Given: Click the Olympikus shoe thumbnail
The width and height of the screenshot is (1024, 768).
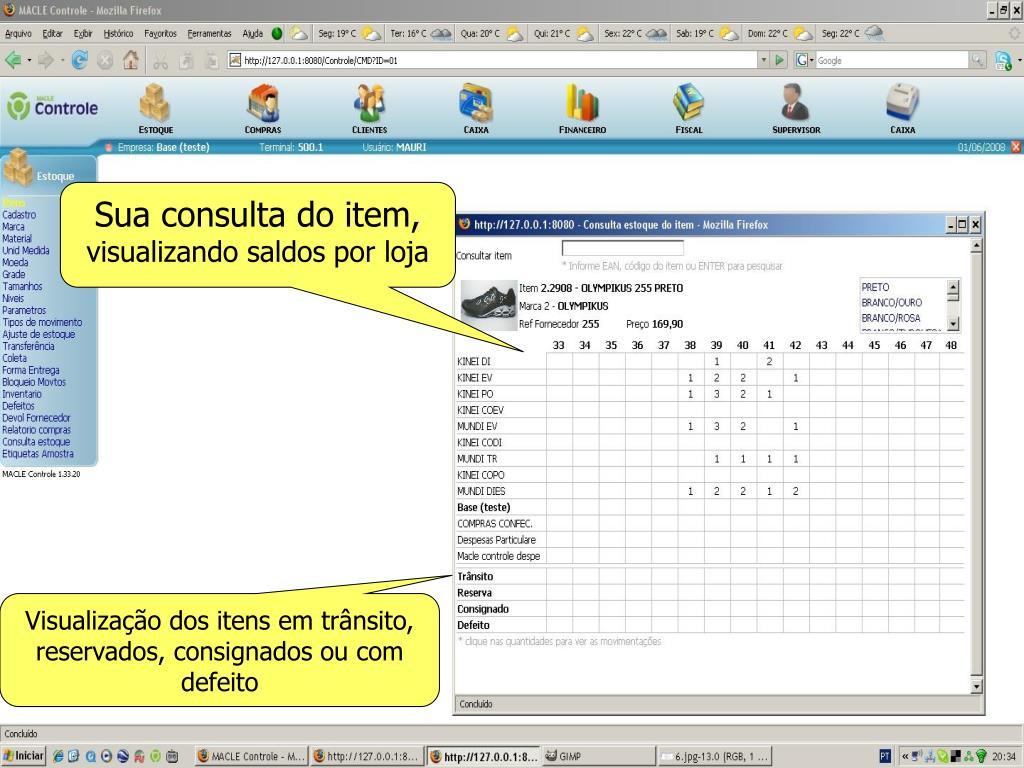Looking at the screenshot, I should (x=488, y=304).
